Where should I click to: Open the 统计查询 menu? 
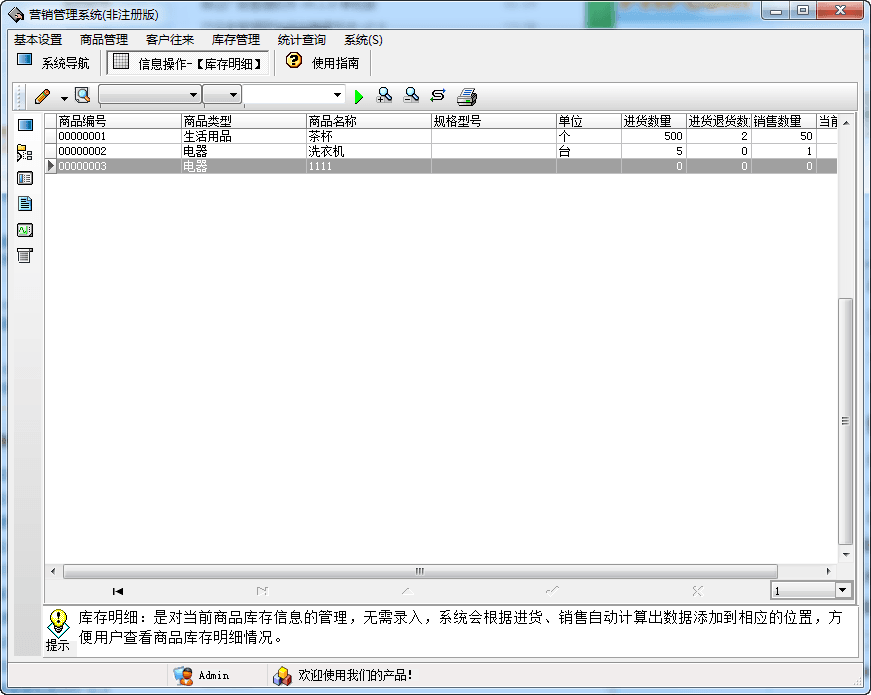tap(302, 40)
